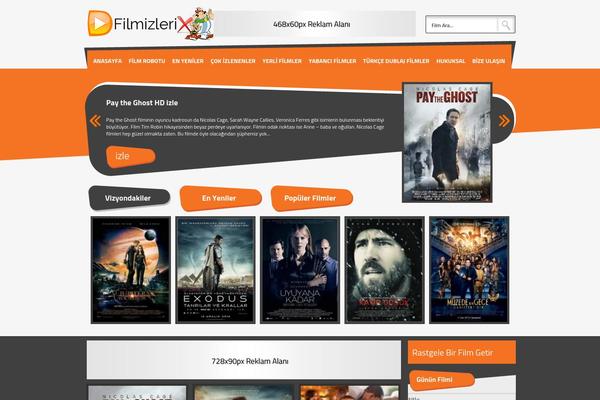Open the Uyuyana Kadar movie poster

pyautogui.click(x=300, y=270)
